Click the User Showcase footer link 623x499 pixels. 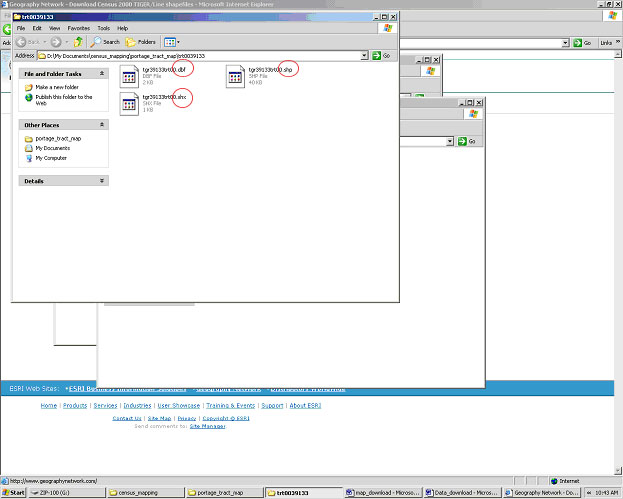click(x=178, y=405)
